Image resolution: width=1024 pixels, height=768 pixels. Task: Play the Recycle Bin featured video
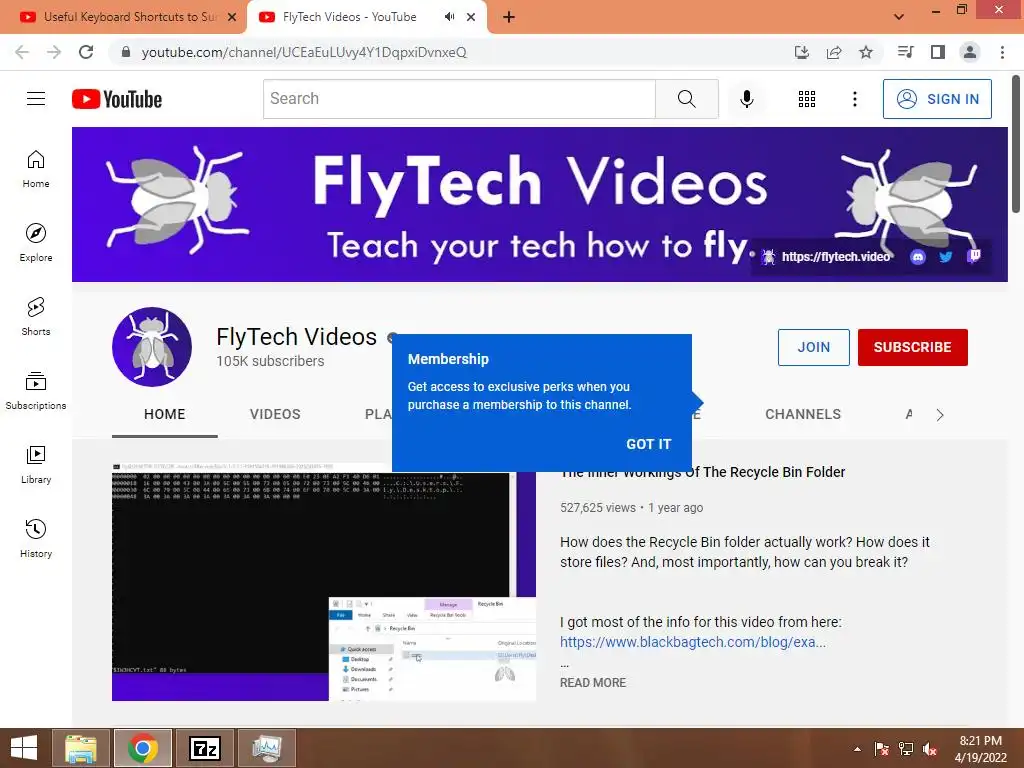point(323,581)
